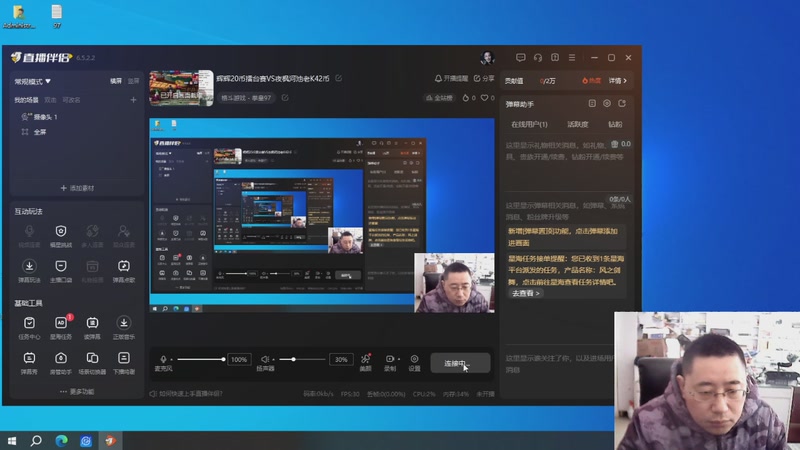Open 美颜 beauty filter settings
Viewport: 800px width, 450px height.
365,362
